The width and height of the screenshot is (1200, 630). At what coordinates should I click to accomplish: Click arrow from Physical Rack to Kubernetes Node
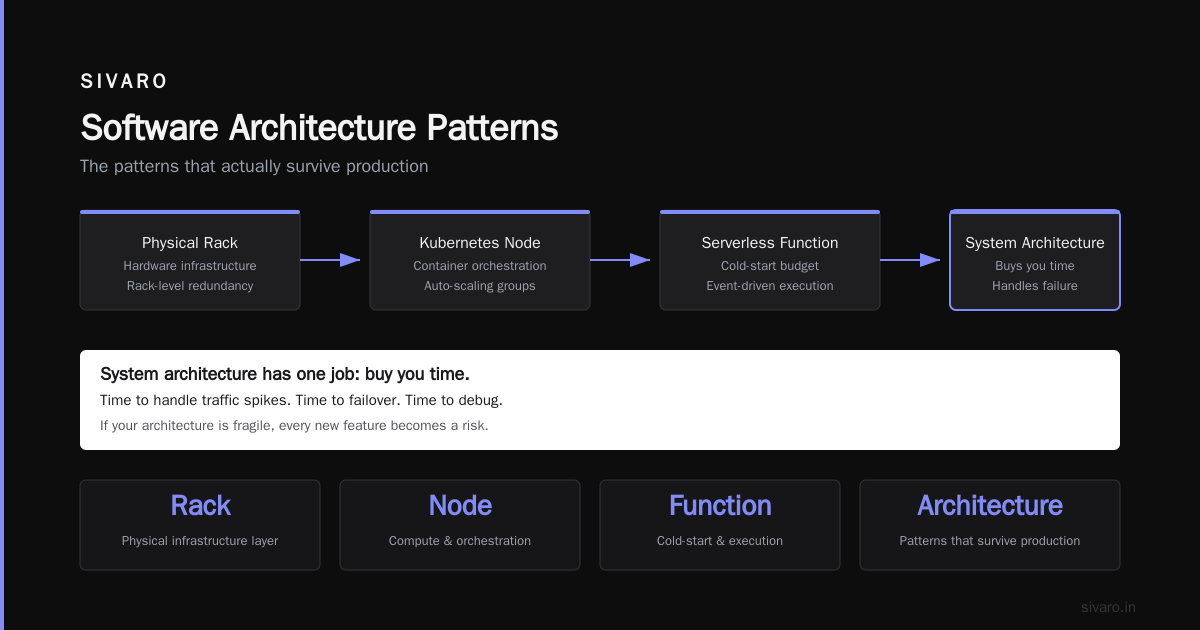pyautogui.click(x=330, y=260)
